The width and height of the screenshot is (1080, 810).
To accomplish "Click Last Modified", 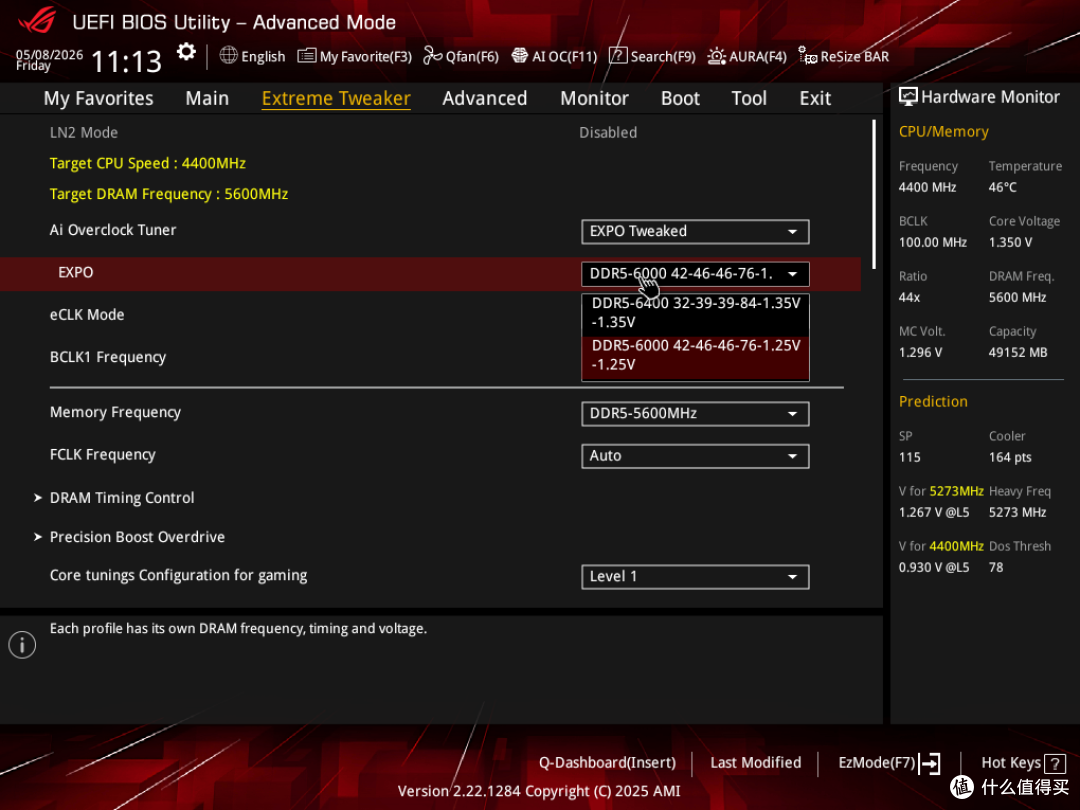I will [x=756, y=762].
